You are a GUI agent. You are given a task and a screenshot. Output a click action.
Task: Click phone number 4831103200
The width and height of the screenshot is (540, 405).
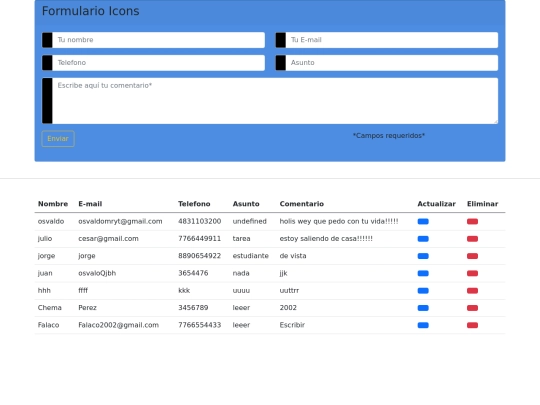[199, 221]
